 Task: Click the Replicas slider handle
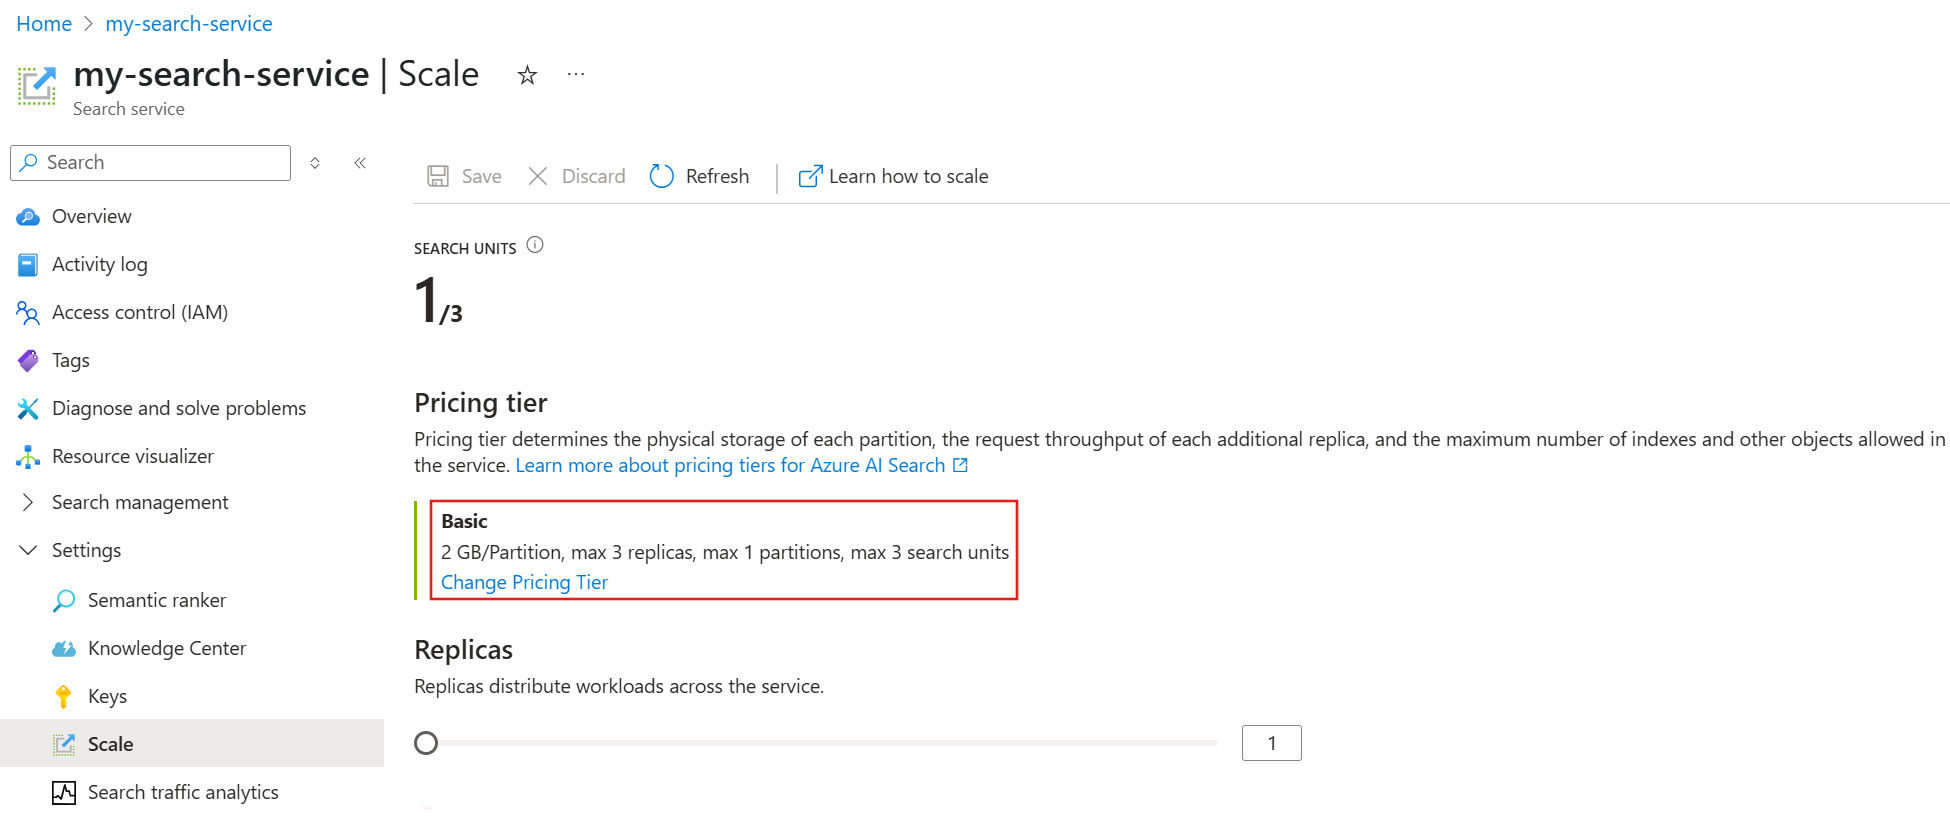point(426,743)
